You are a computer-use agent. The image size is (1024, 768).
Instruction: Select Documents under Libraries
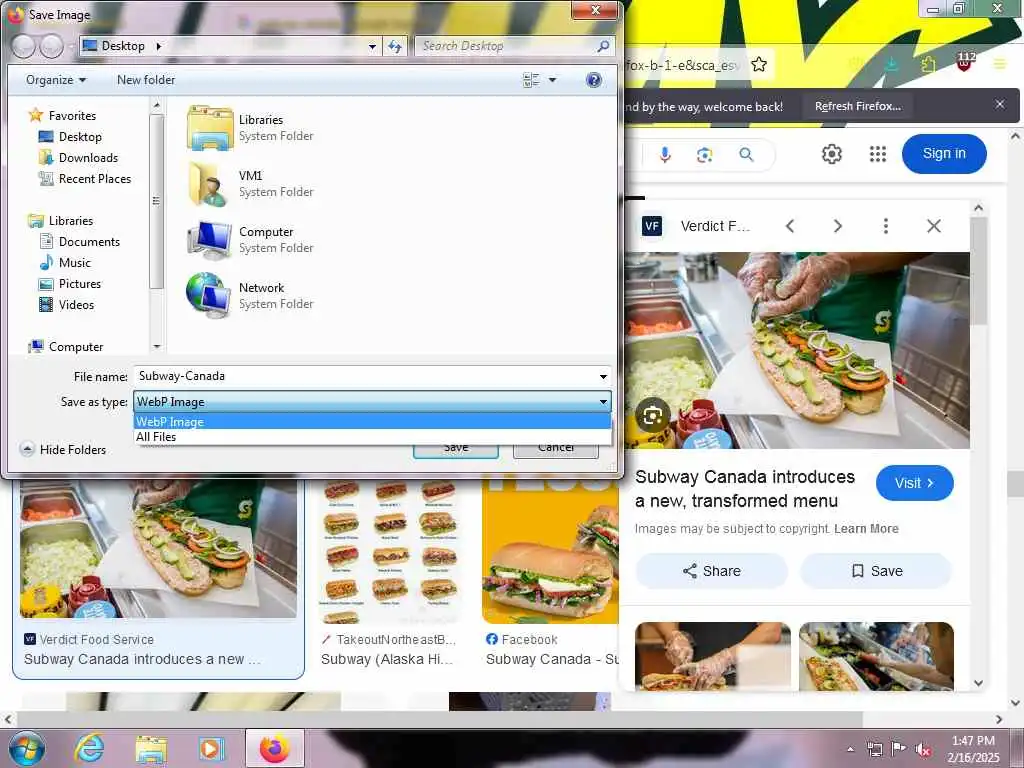80,242
